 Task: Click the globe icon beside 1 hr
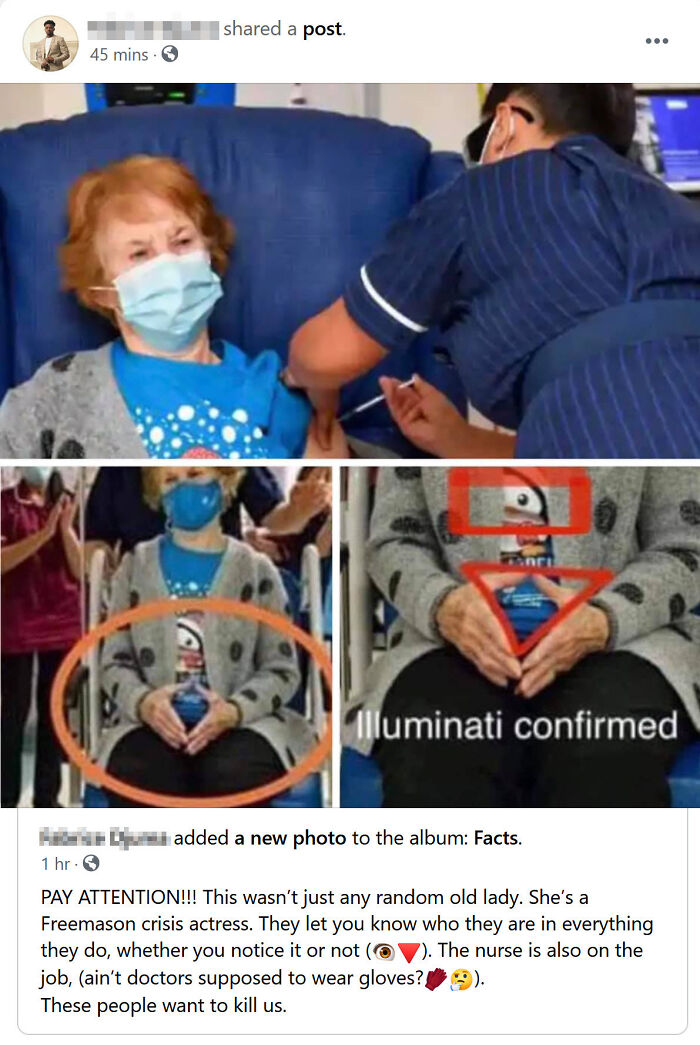(91, 864)
